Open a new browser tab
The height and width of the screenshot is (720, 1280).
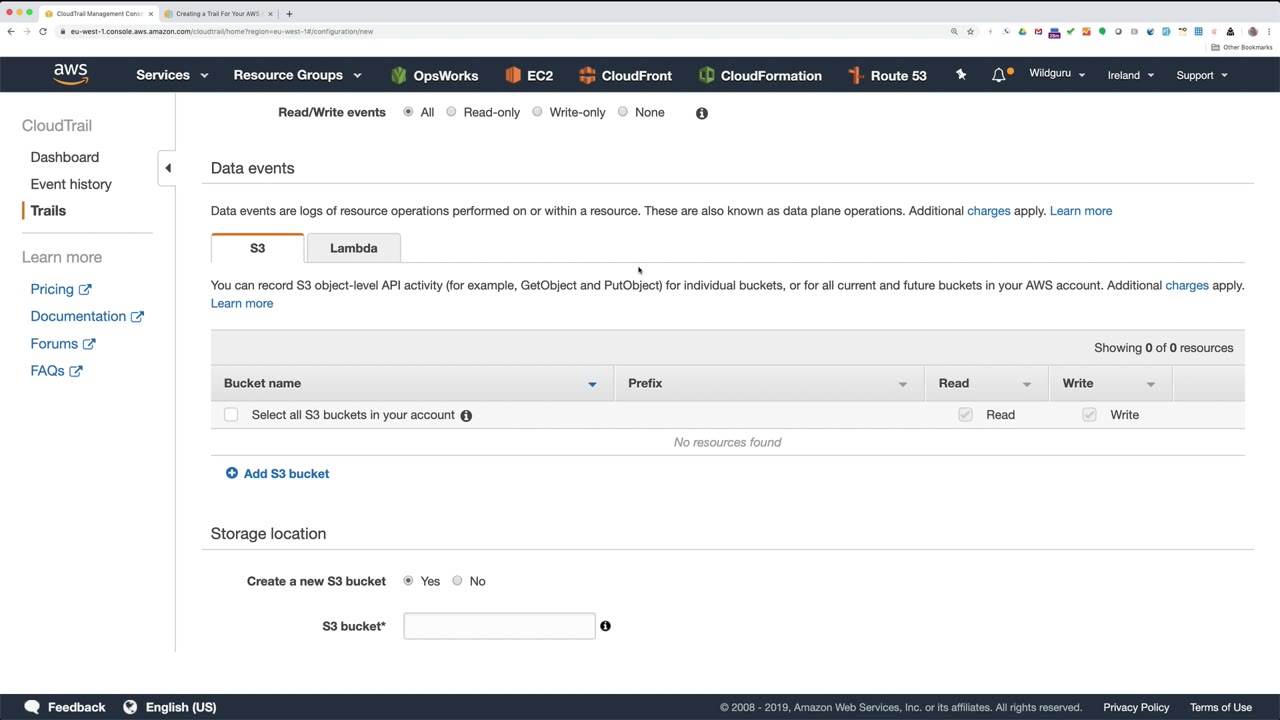point(289,14)
